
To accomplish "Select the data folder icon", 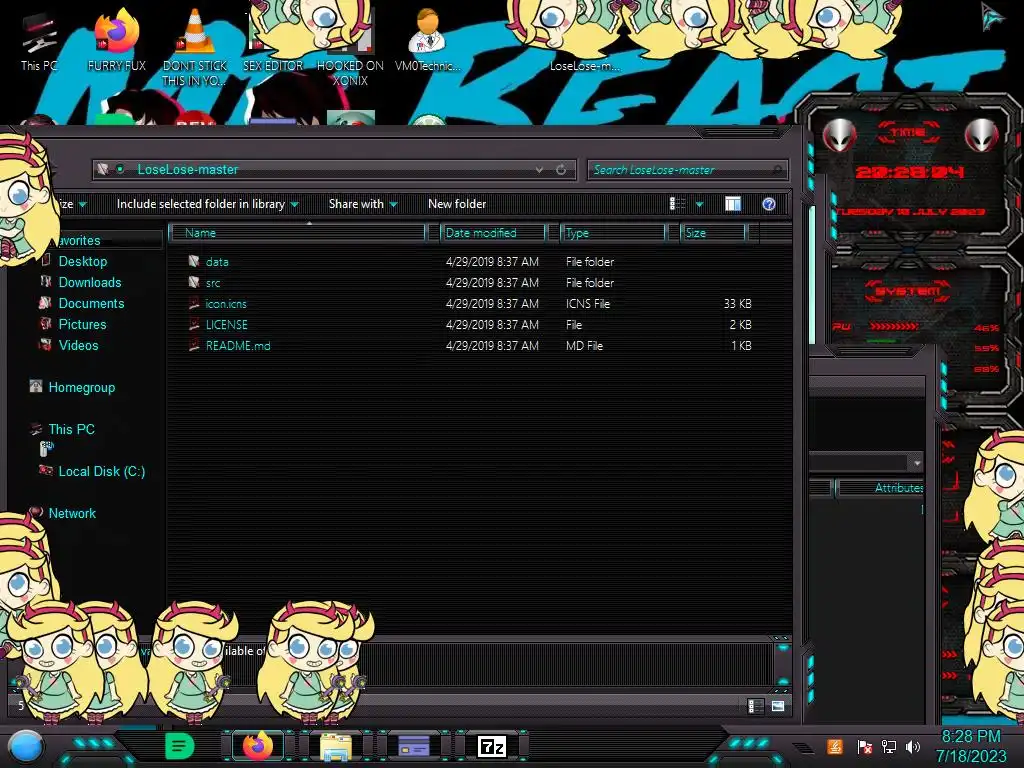I will coord(193,261).
